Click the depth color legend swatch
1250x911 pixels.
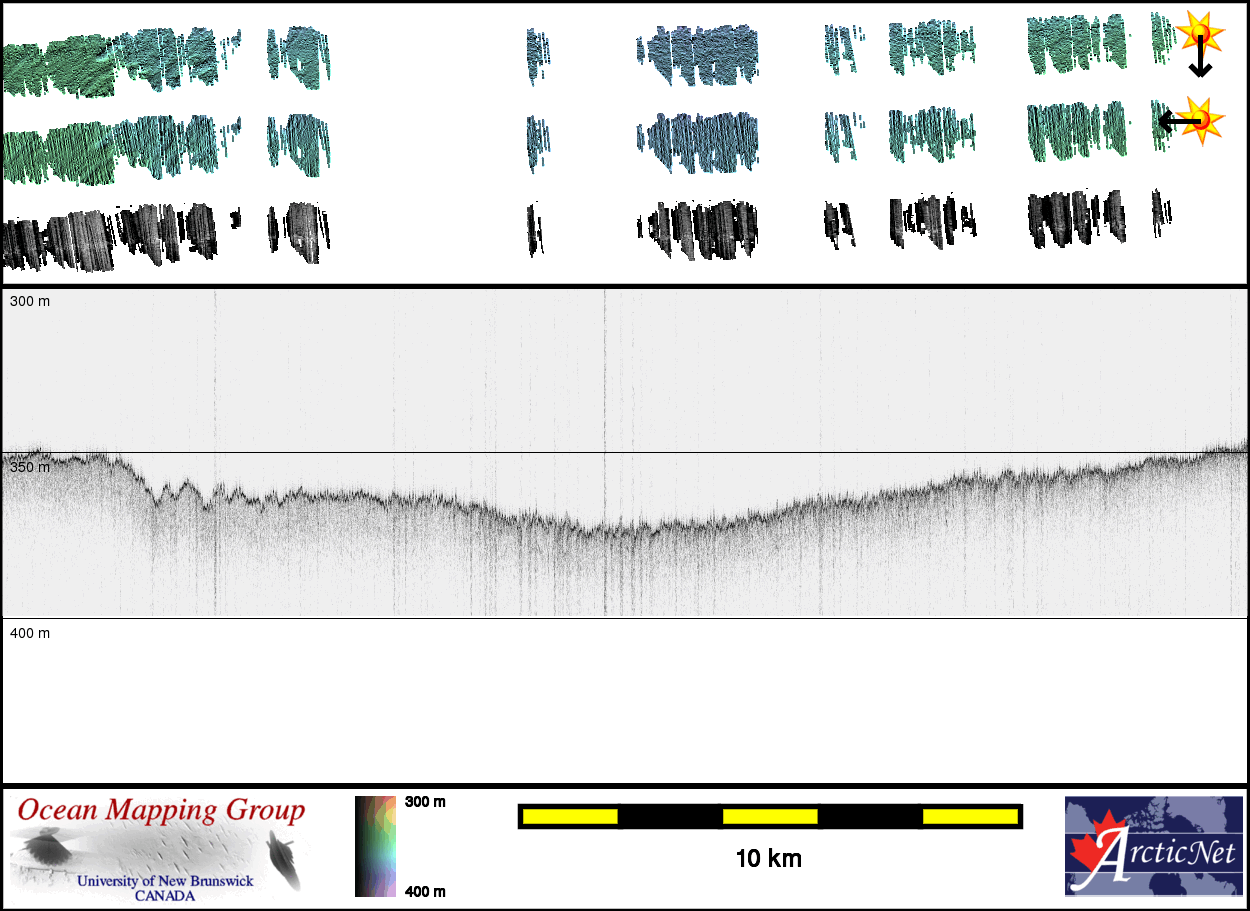[376, 846]
